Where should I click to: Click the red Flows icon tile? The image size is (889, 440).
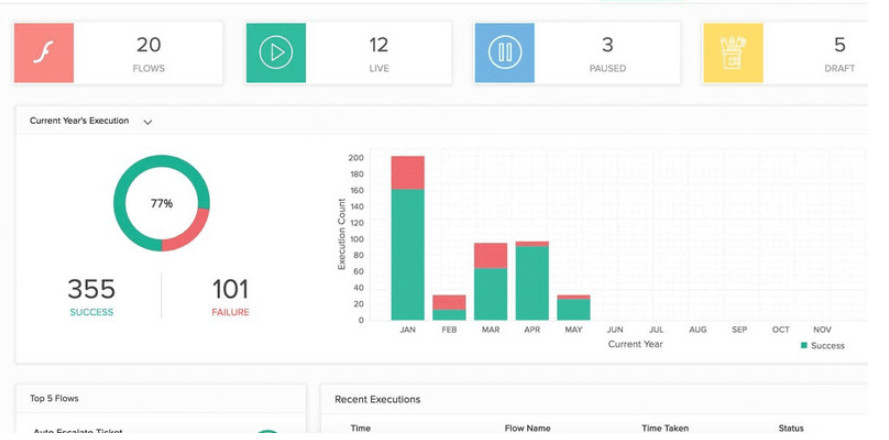[x=43, y=52]
